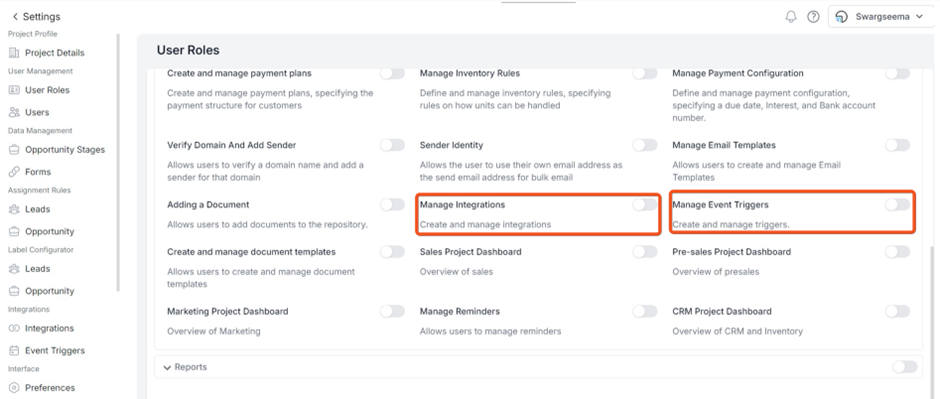This screenshot has width=940, height=399.
Task: Open Integrations in sidebar
Action: [49, 328]
